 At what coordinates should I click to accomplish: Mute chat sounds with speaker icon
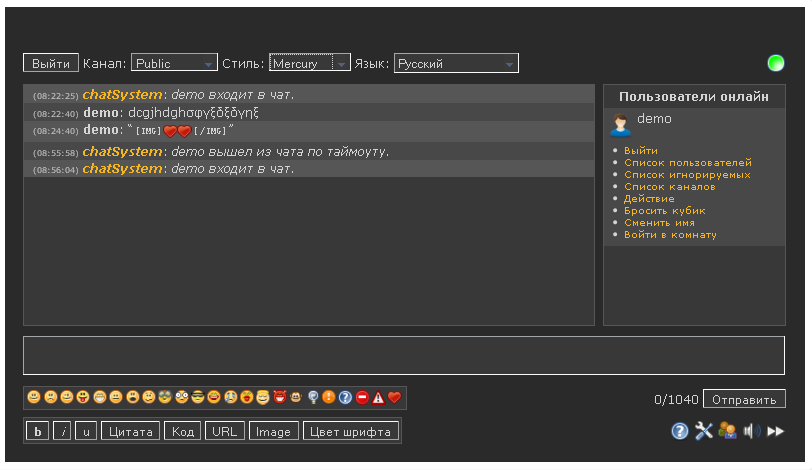click(x=751, y=431)
